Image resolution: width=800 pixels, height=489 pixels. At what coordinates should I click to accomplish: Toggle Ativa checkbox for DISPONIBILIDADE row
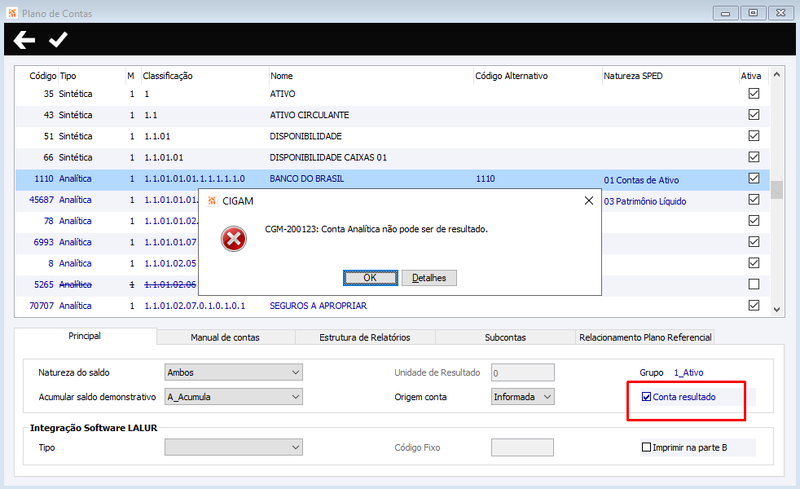[754, 136]
